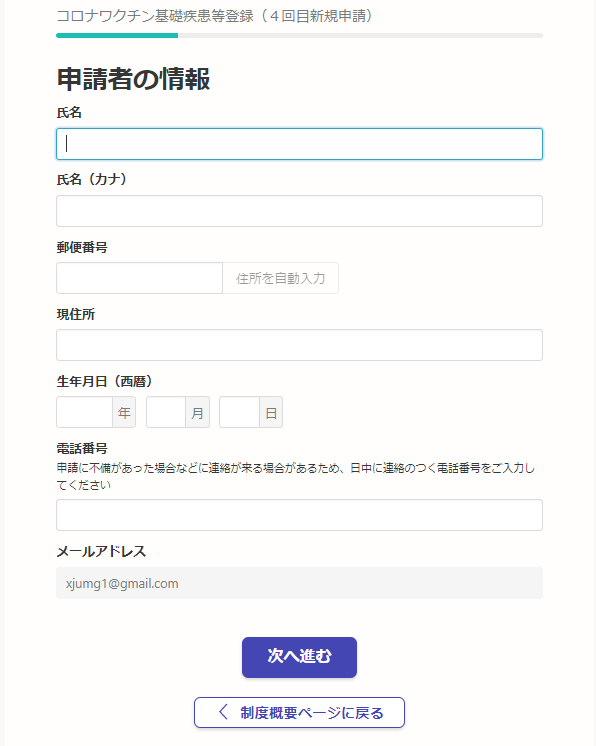Focus the 電話番号 phone number field
Viewport: 596px width, 746px height.
pos(299,515)
